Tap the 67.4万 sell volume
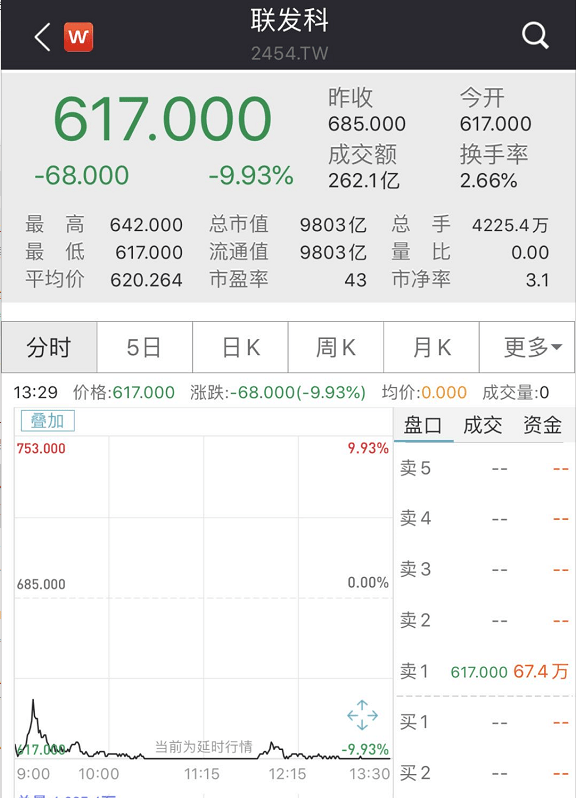 tap(540, 671)
